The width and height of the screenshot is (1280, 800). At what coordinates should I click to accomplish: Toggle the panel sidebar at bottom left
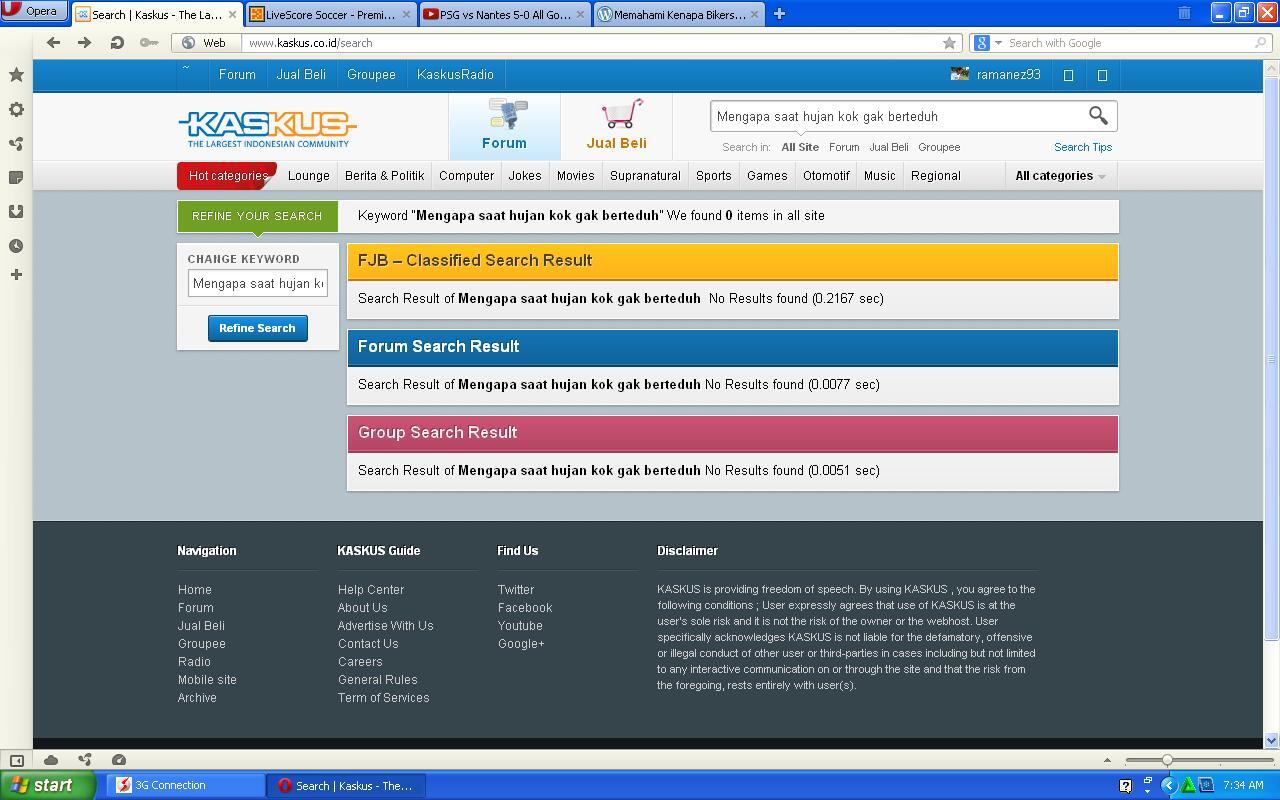pos(16,760)
